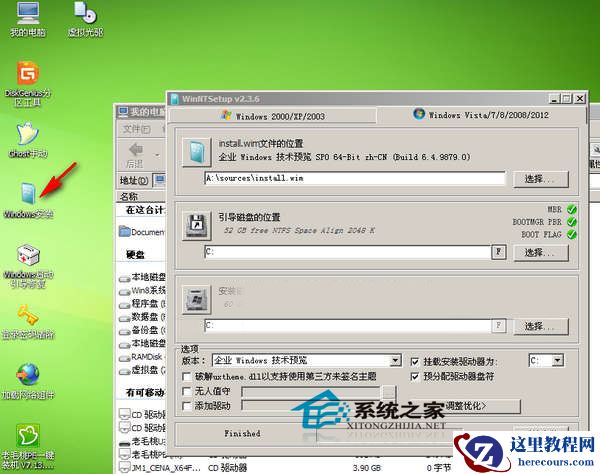Enable the 无人值守 checkbox

click(187, 391)
